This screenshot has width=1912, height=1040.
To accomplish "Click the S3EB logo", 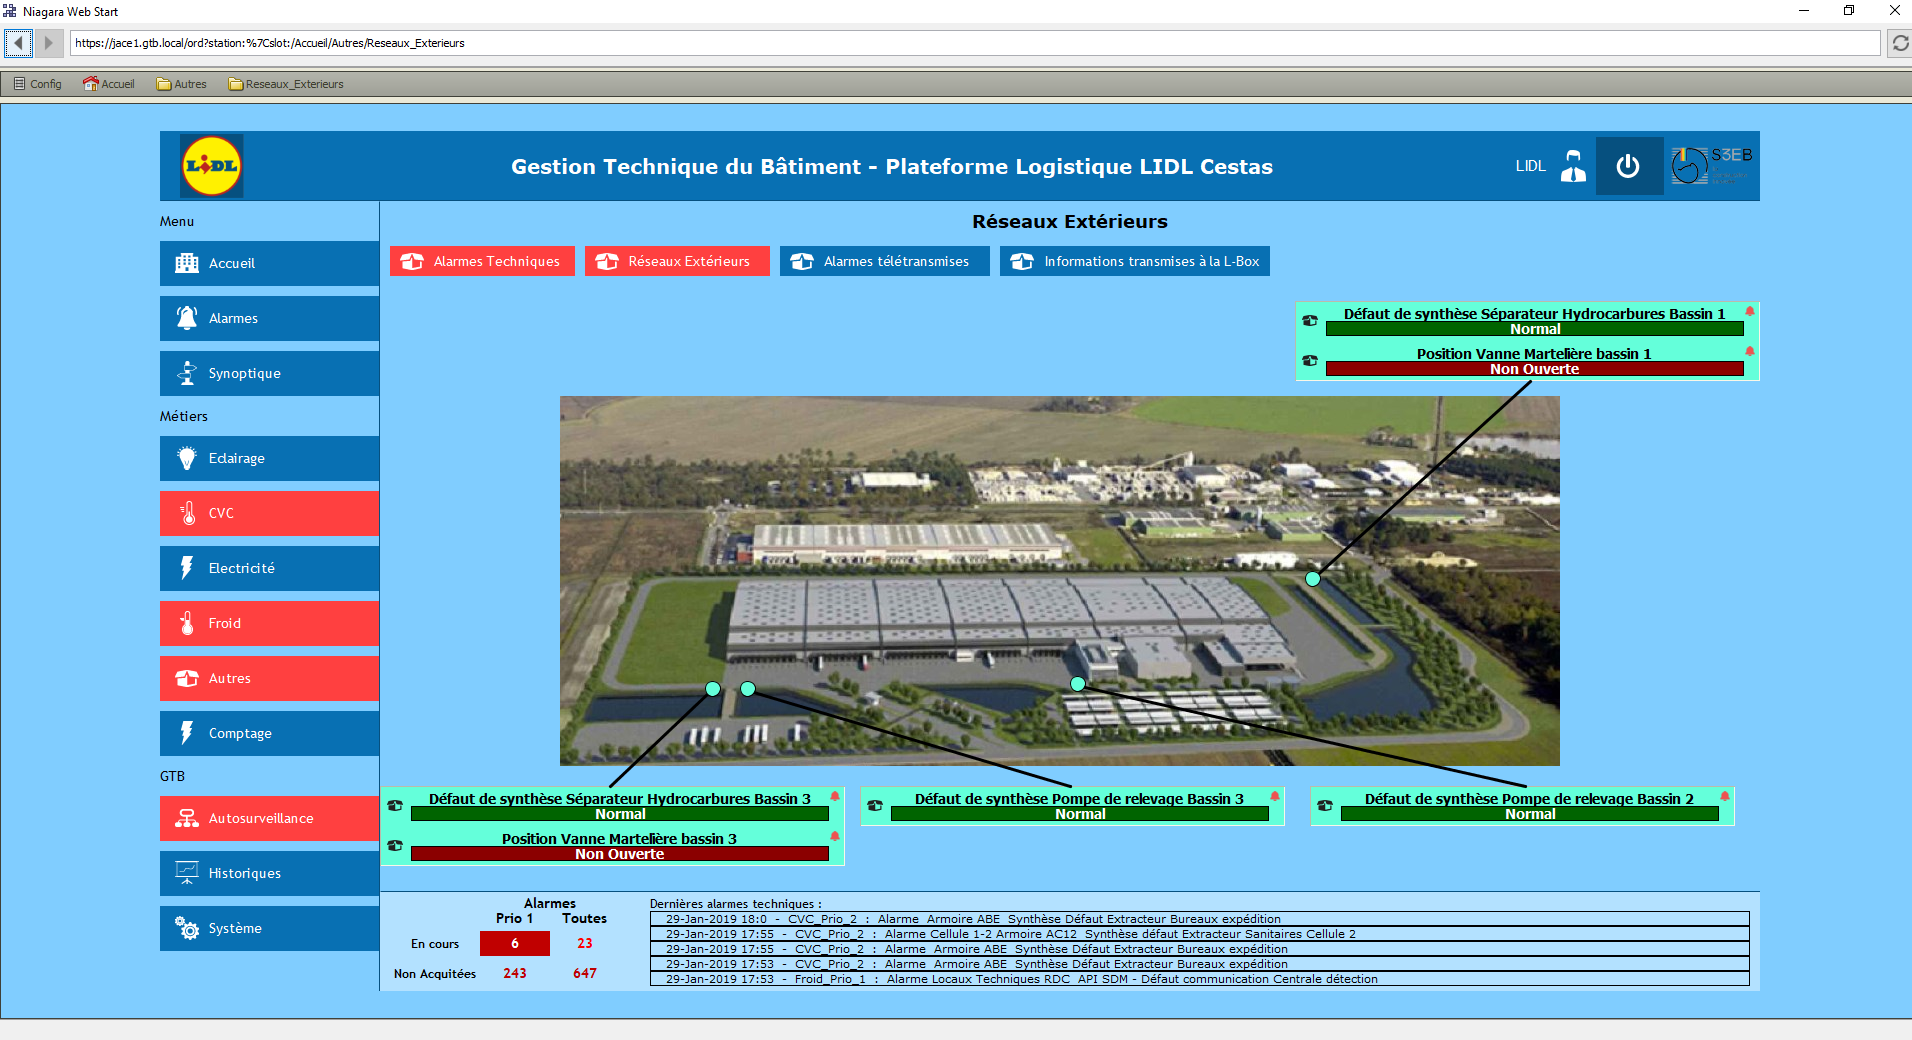I will pyautogui.click(x=1712, y=166).
